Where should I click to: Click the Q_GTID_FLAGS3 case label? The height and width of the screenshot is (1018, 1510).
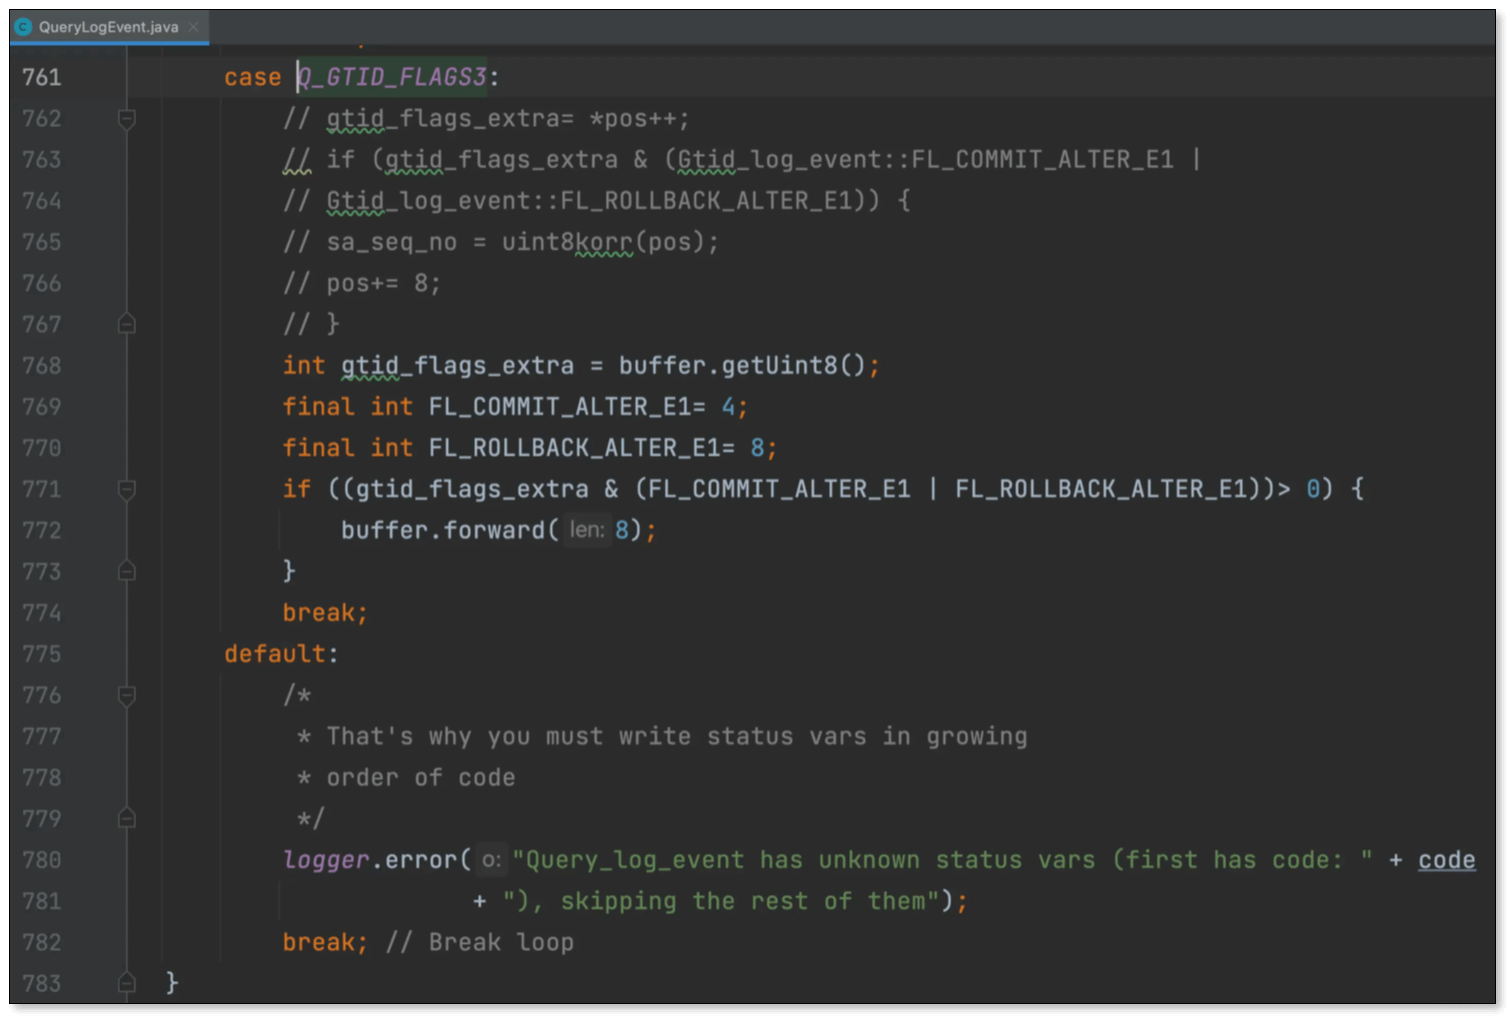tap(392, 77)
